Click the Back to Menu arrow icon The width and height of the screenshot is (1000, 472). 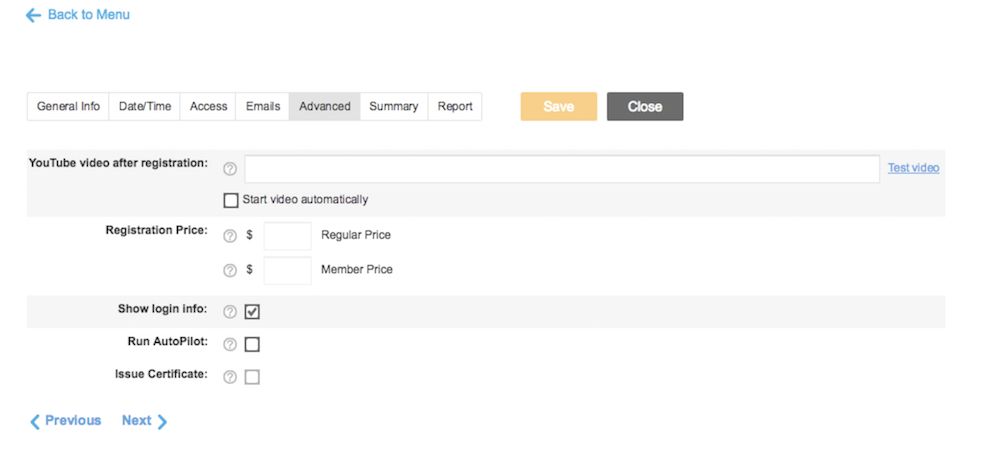tap(34, 16)
